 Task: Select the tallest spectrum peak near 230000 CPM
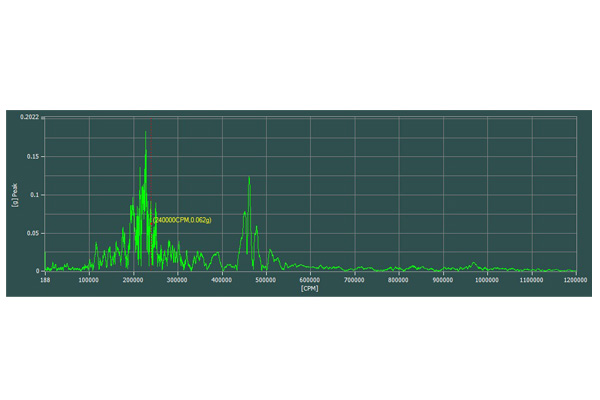tap(146, 135)
